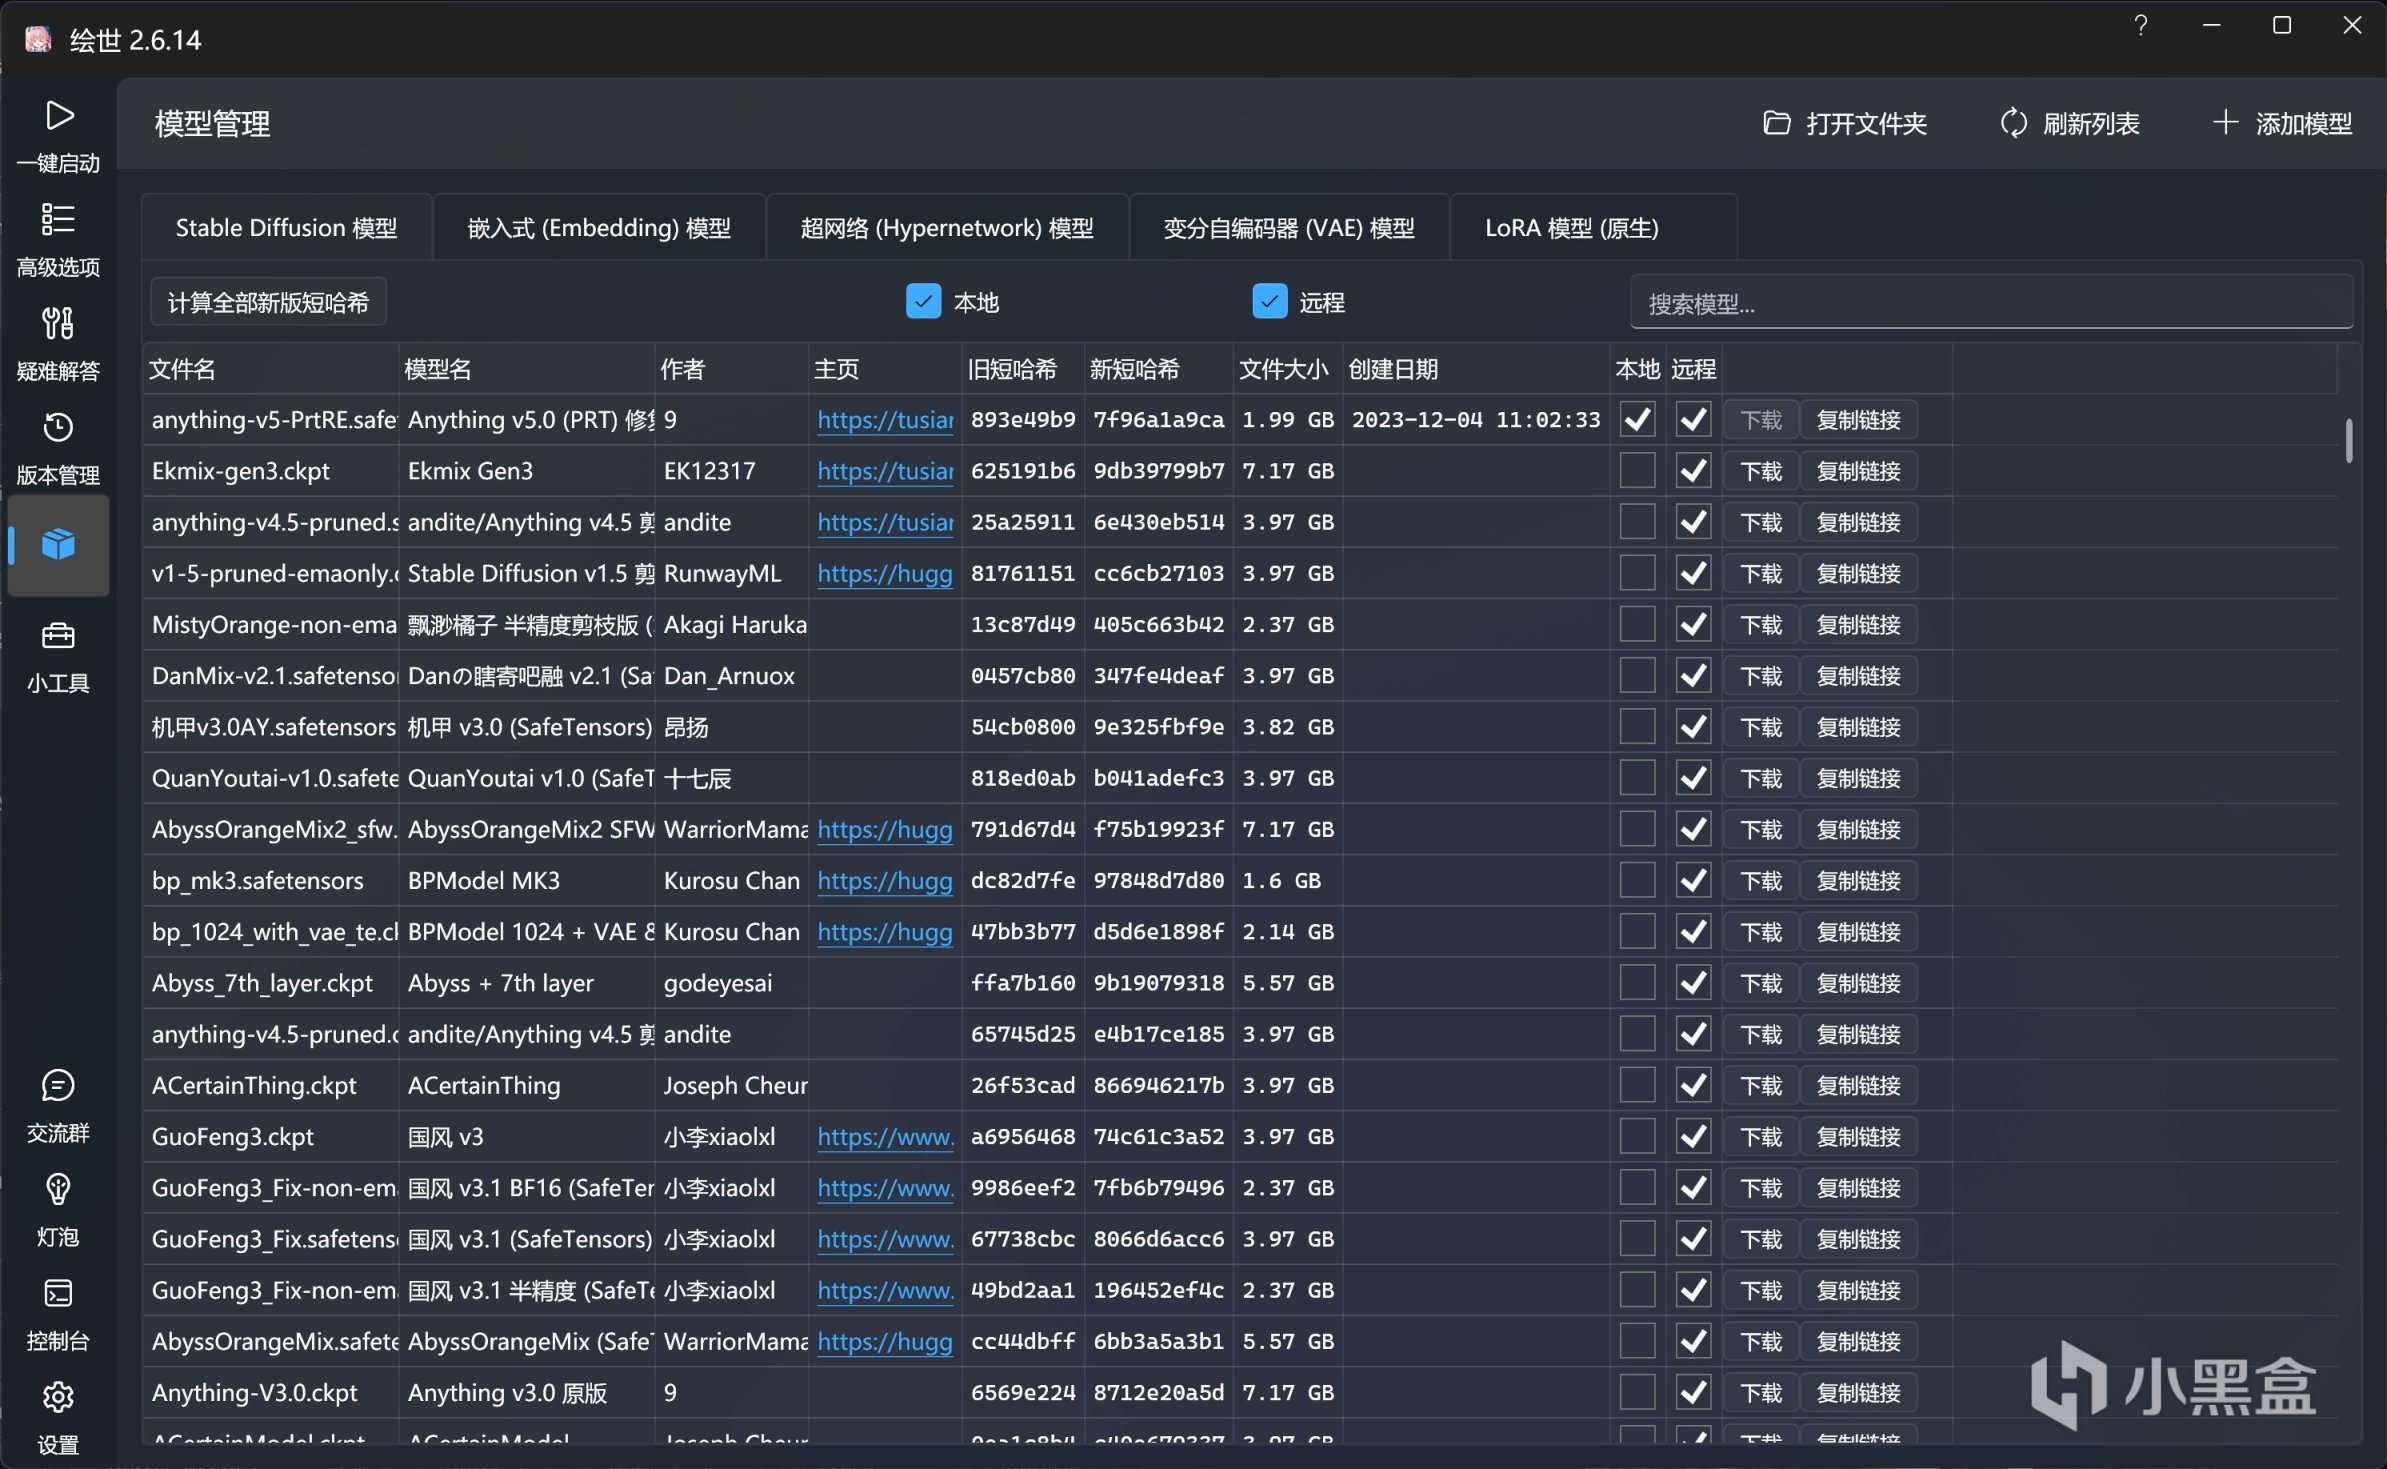
Task: Switch to LoRA 模型 (原生) tab
Action: coord(1571,228)
